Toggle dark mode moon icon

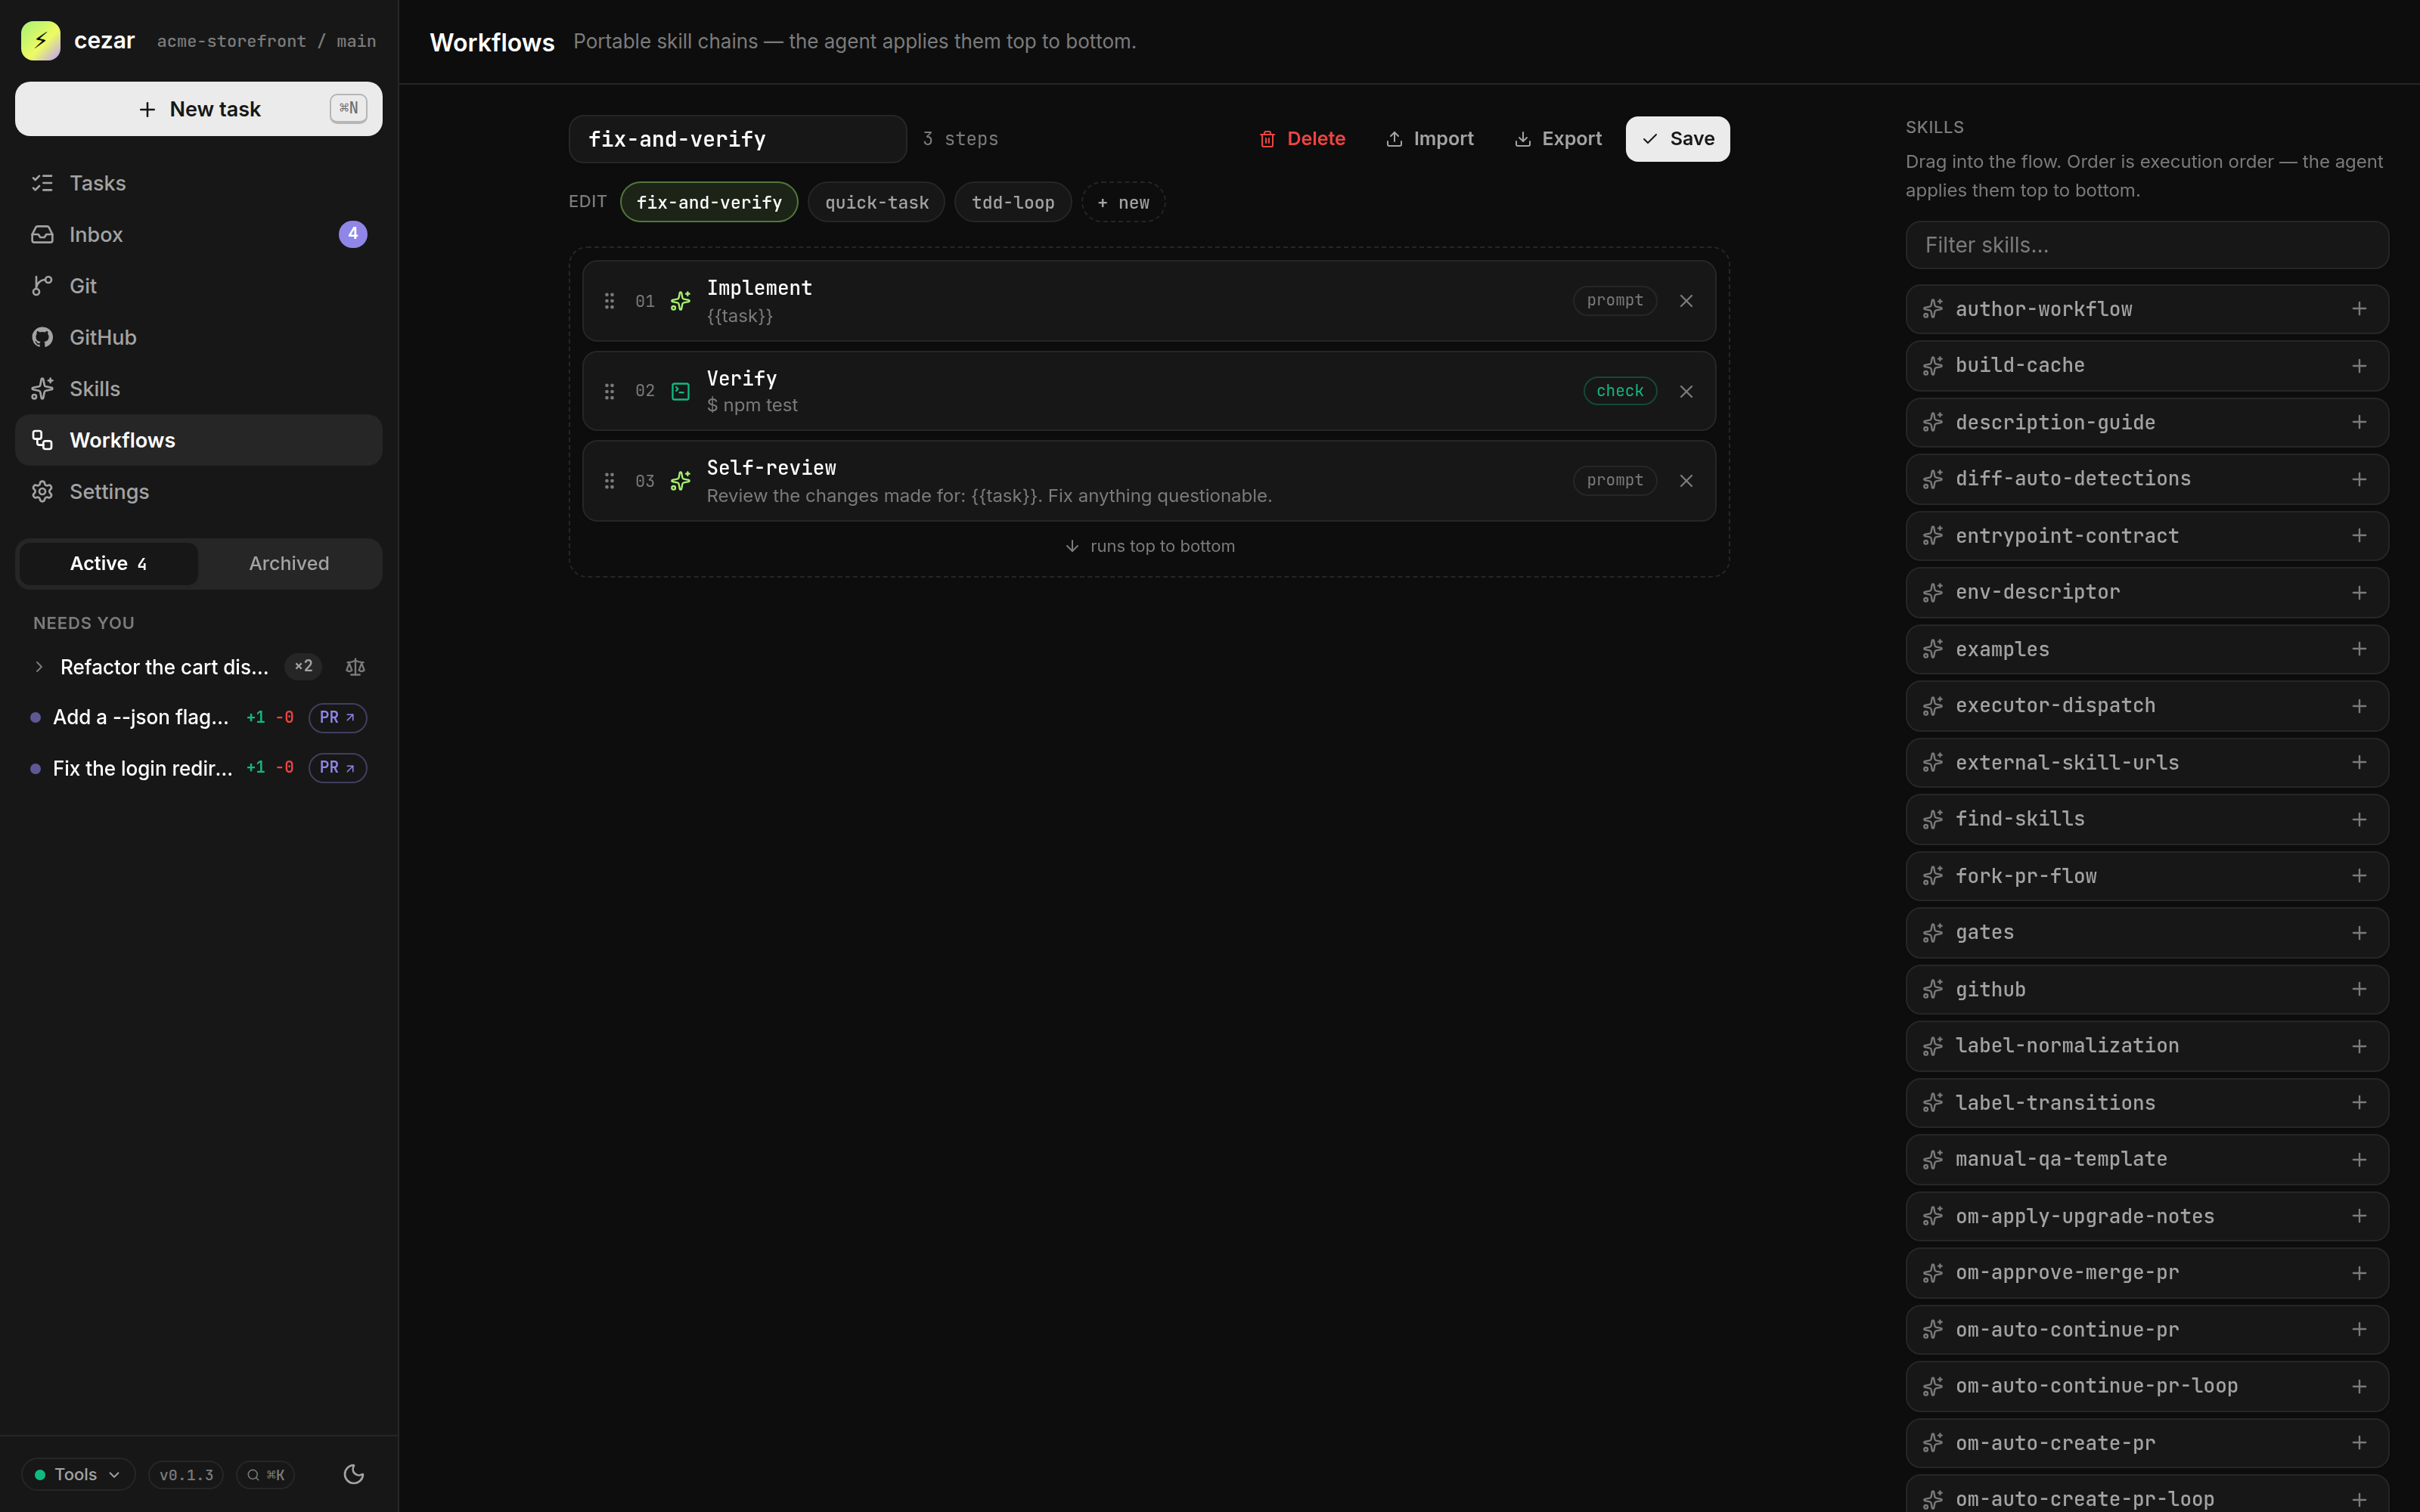coord(353,1474)
